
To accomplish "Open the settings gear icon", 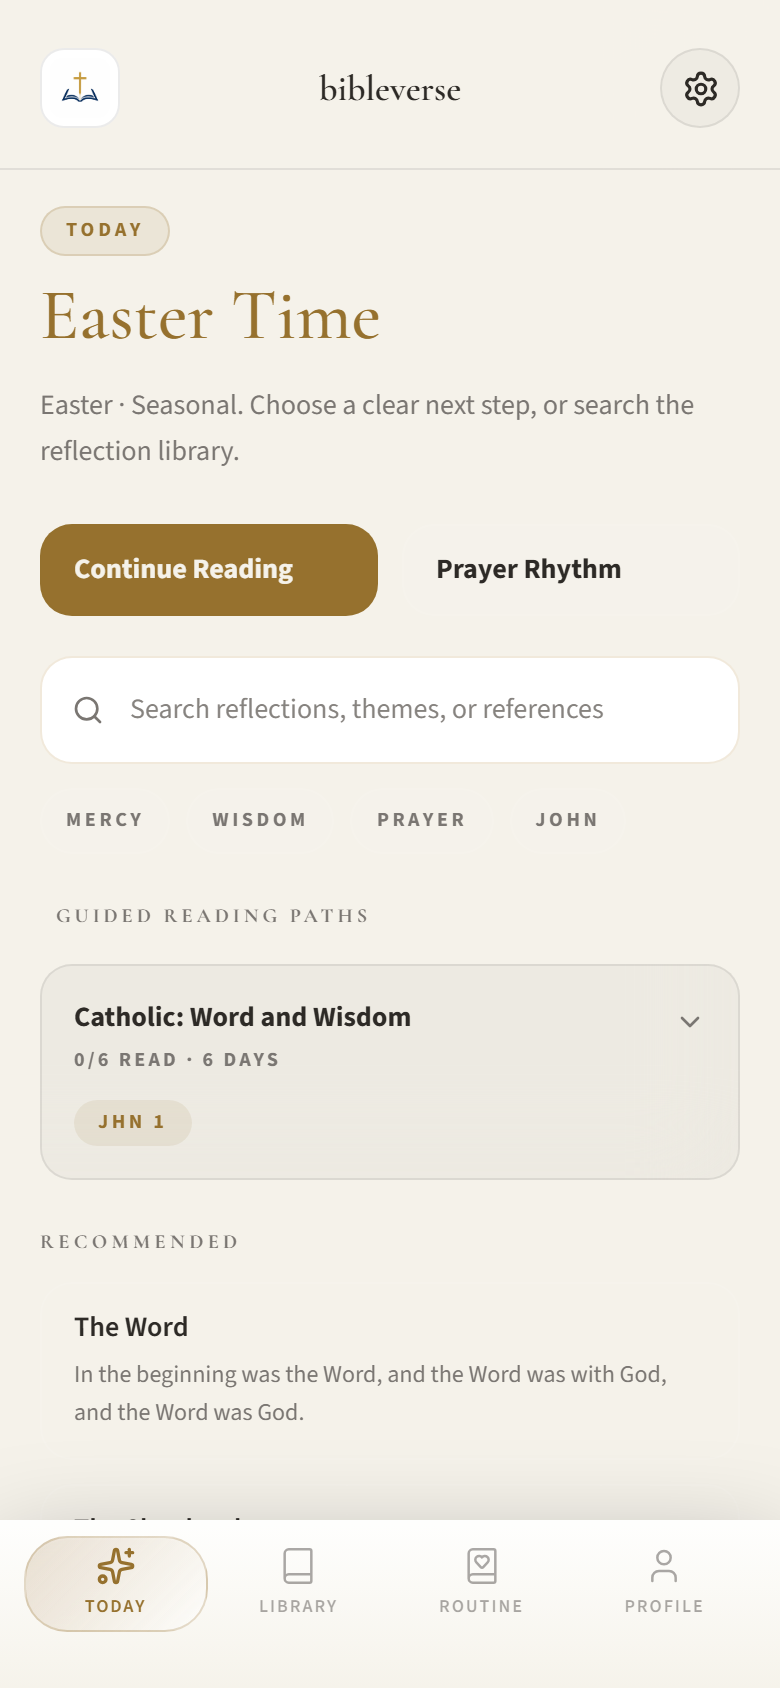I will click(699, 88).
